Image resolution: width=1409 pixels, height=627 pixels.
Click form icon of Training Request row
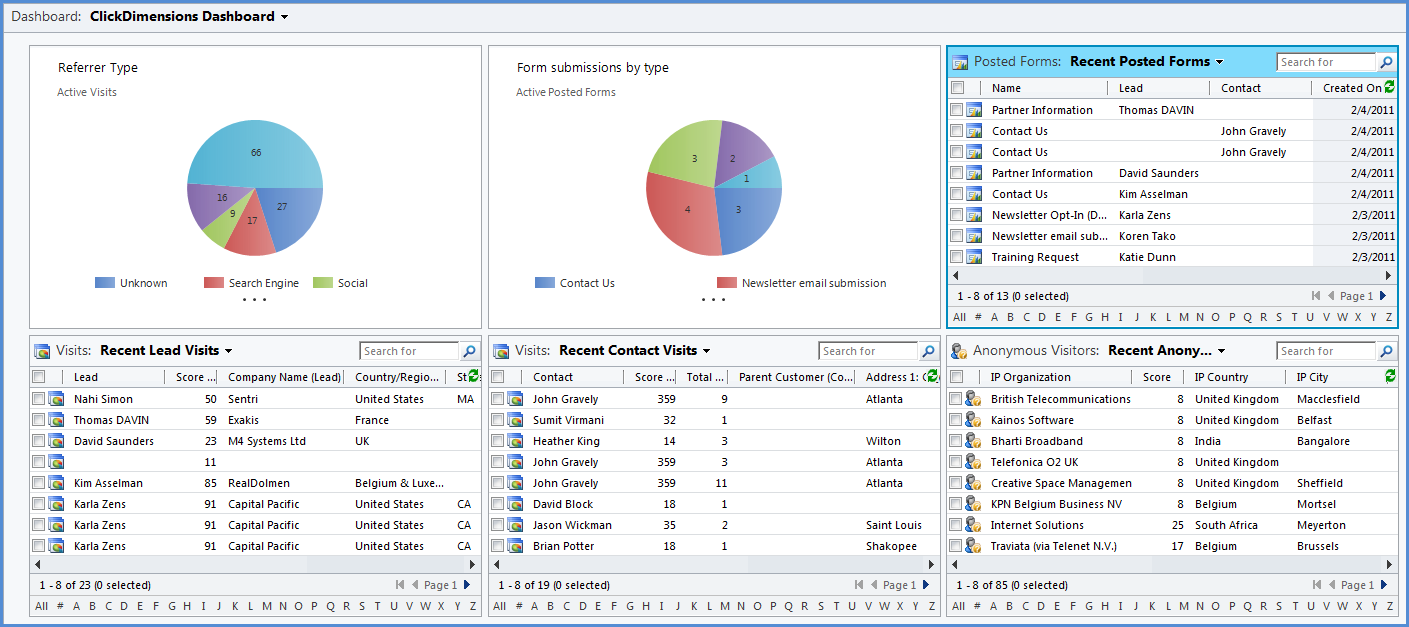coord(974,257)
